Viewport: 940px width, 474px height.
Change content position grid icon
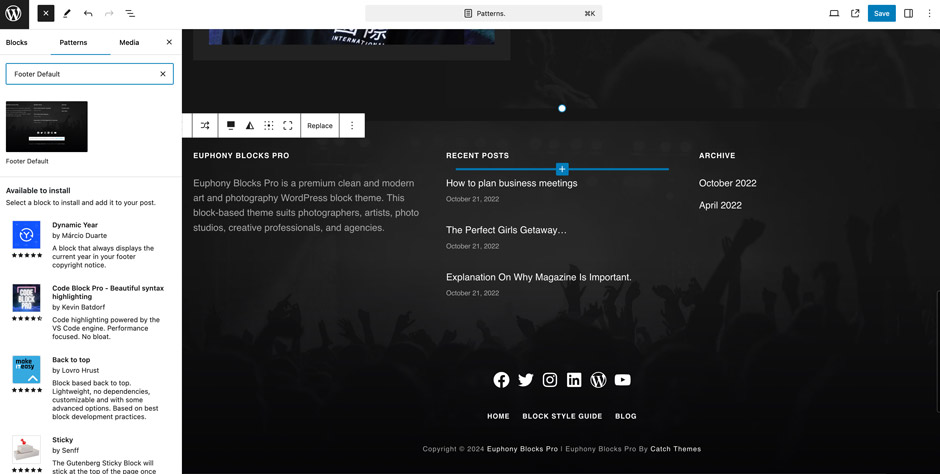(269, 126)
